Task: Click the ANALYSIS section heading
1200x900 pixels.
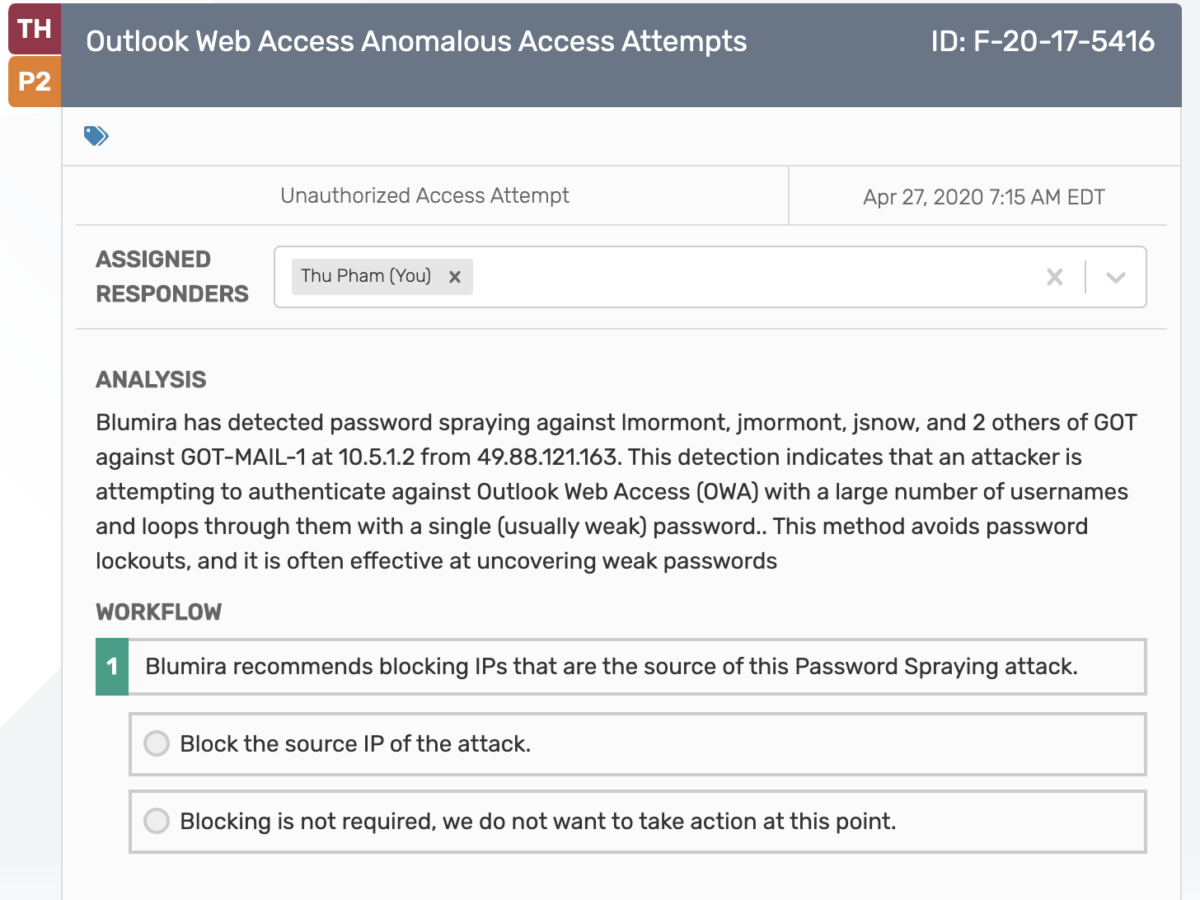Action: [x=151, y=380]
